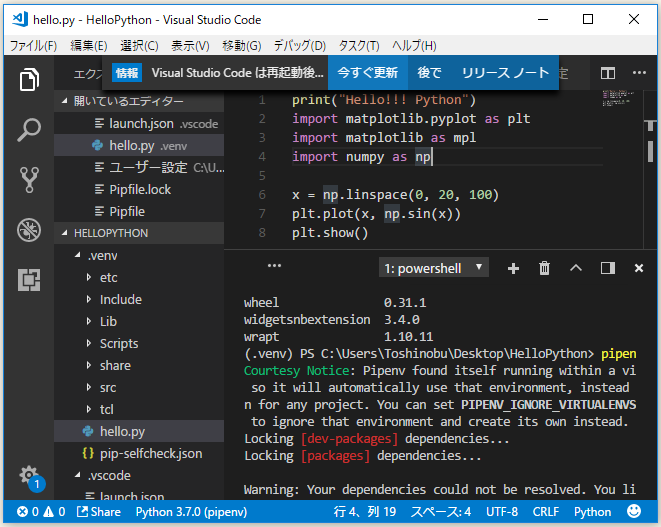Click the Python file icon of open hello.py
Screen dimensions: 661x527
click(x=97, y=145)
